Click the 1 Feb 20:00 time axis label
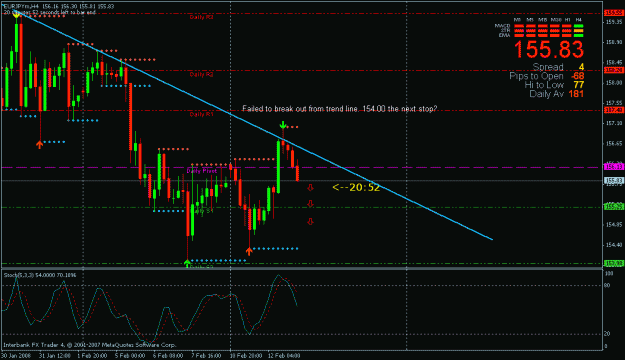This screenshot has height=360, width=625. coord(92,356)
